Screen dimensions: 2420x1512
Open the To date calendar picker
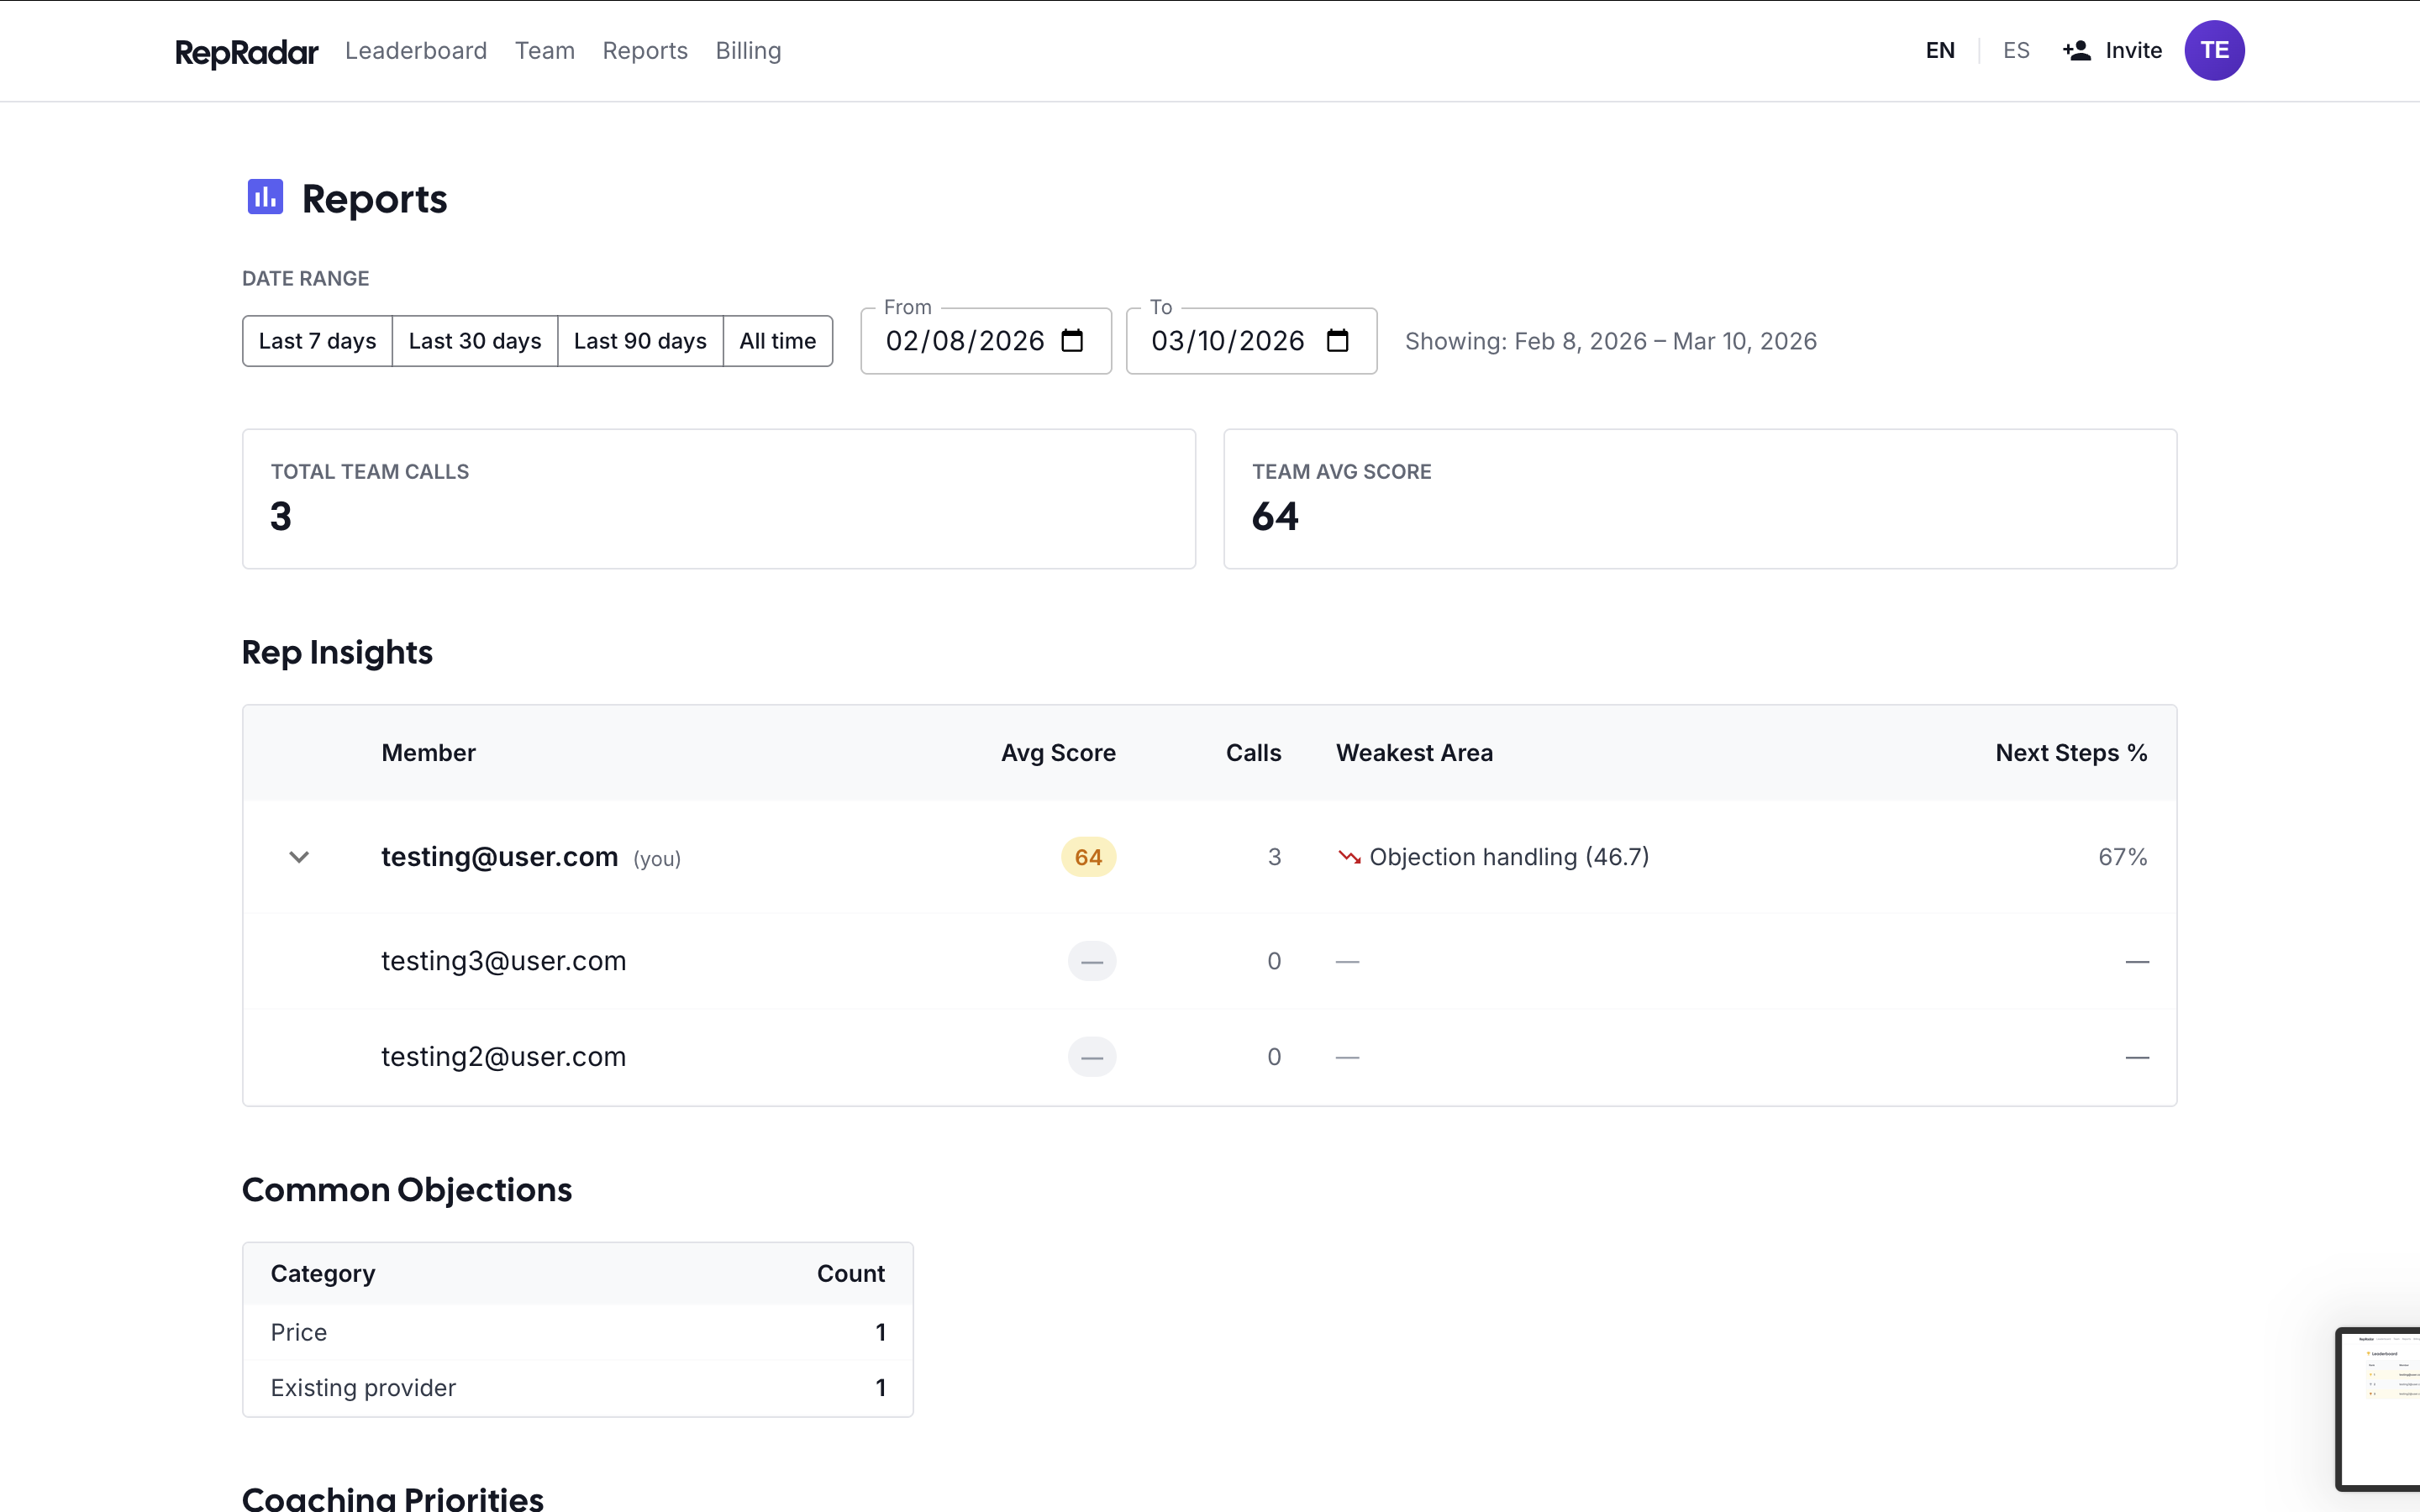pos(1336,341)
